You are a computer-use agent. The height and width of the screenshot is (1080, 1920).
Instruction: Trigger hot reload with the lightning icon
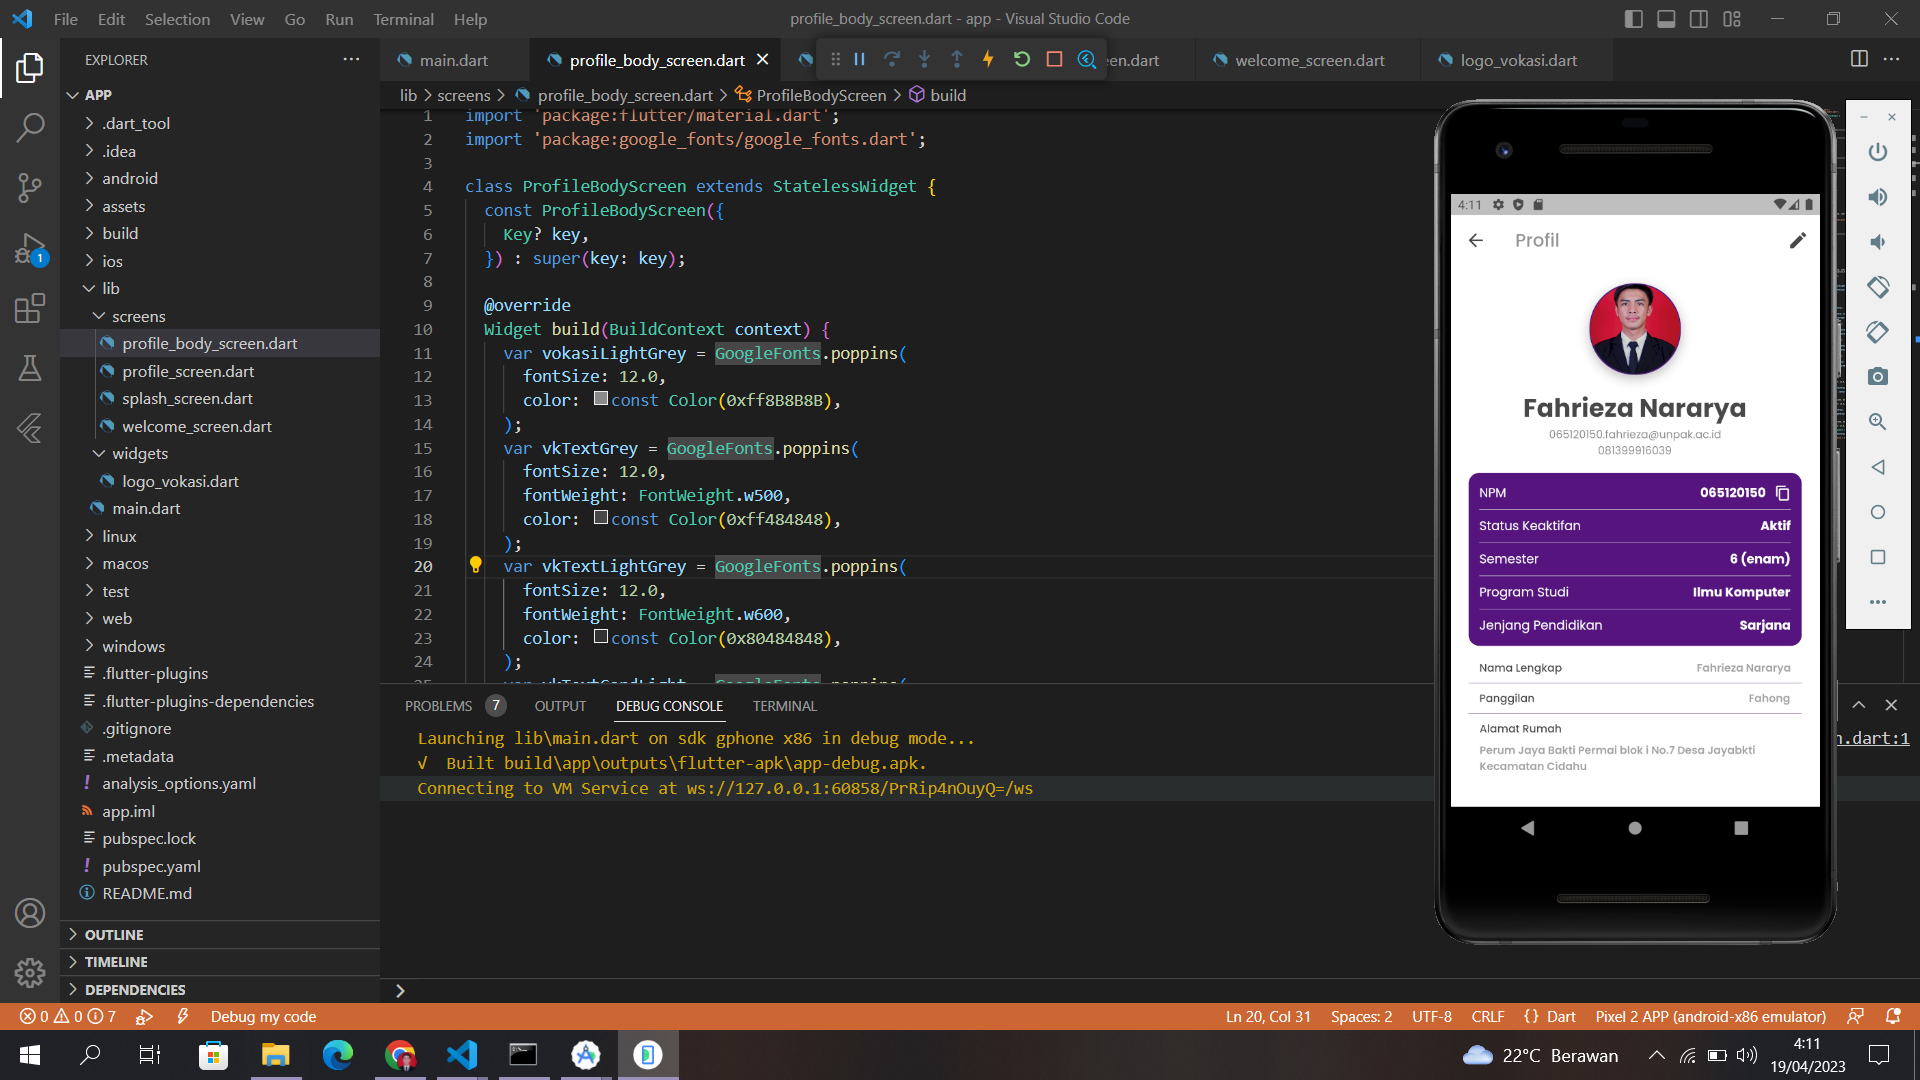pyautogui.click(x=988, y=59)
